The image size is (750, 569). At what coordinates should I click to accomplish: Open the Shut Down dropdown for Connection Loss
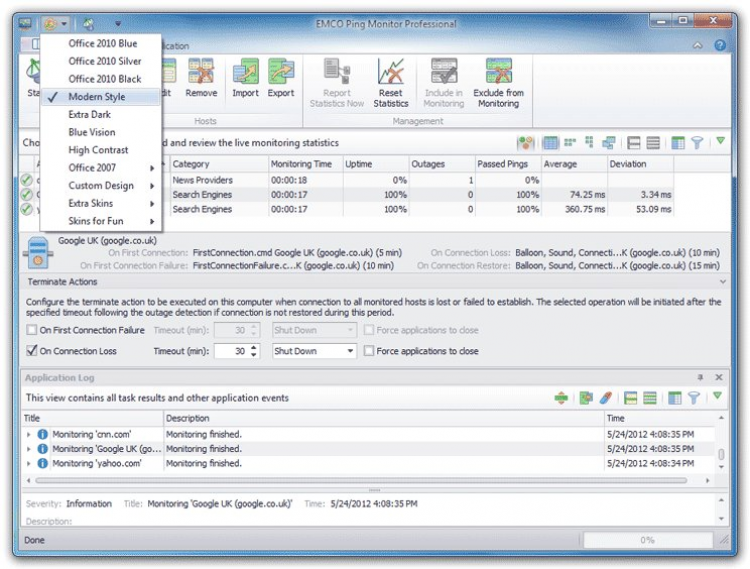pyautogui.click(x=350, y=350)
